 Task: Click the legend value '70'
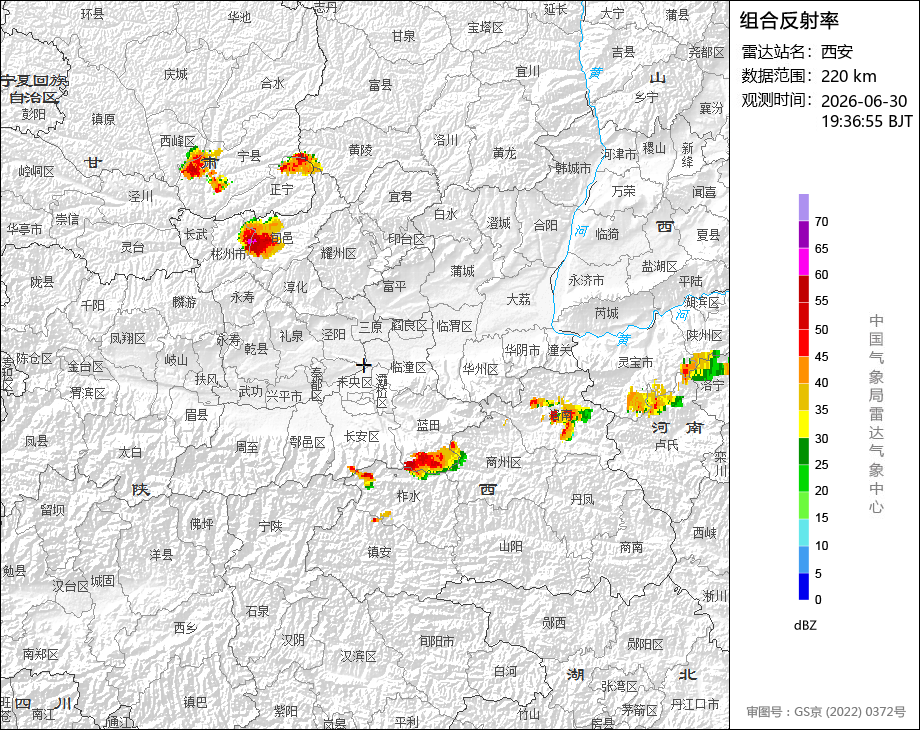[x=821, y=222]
